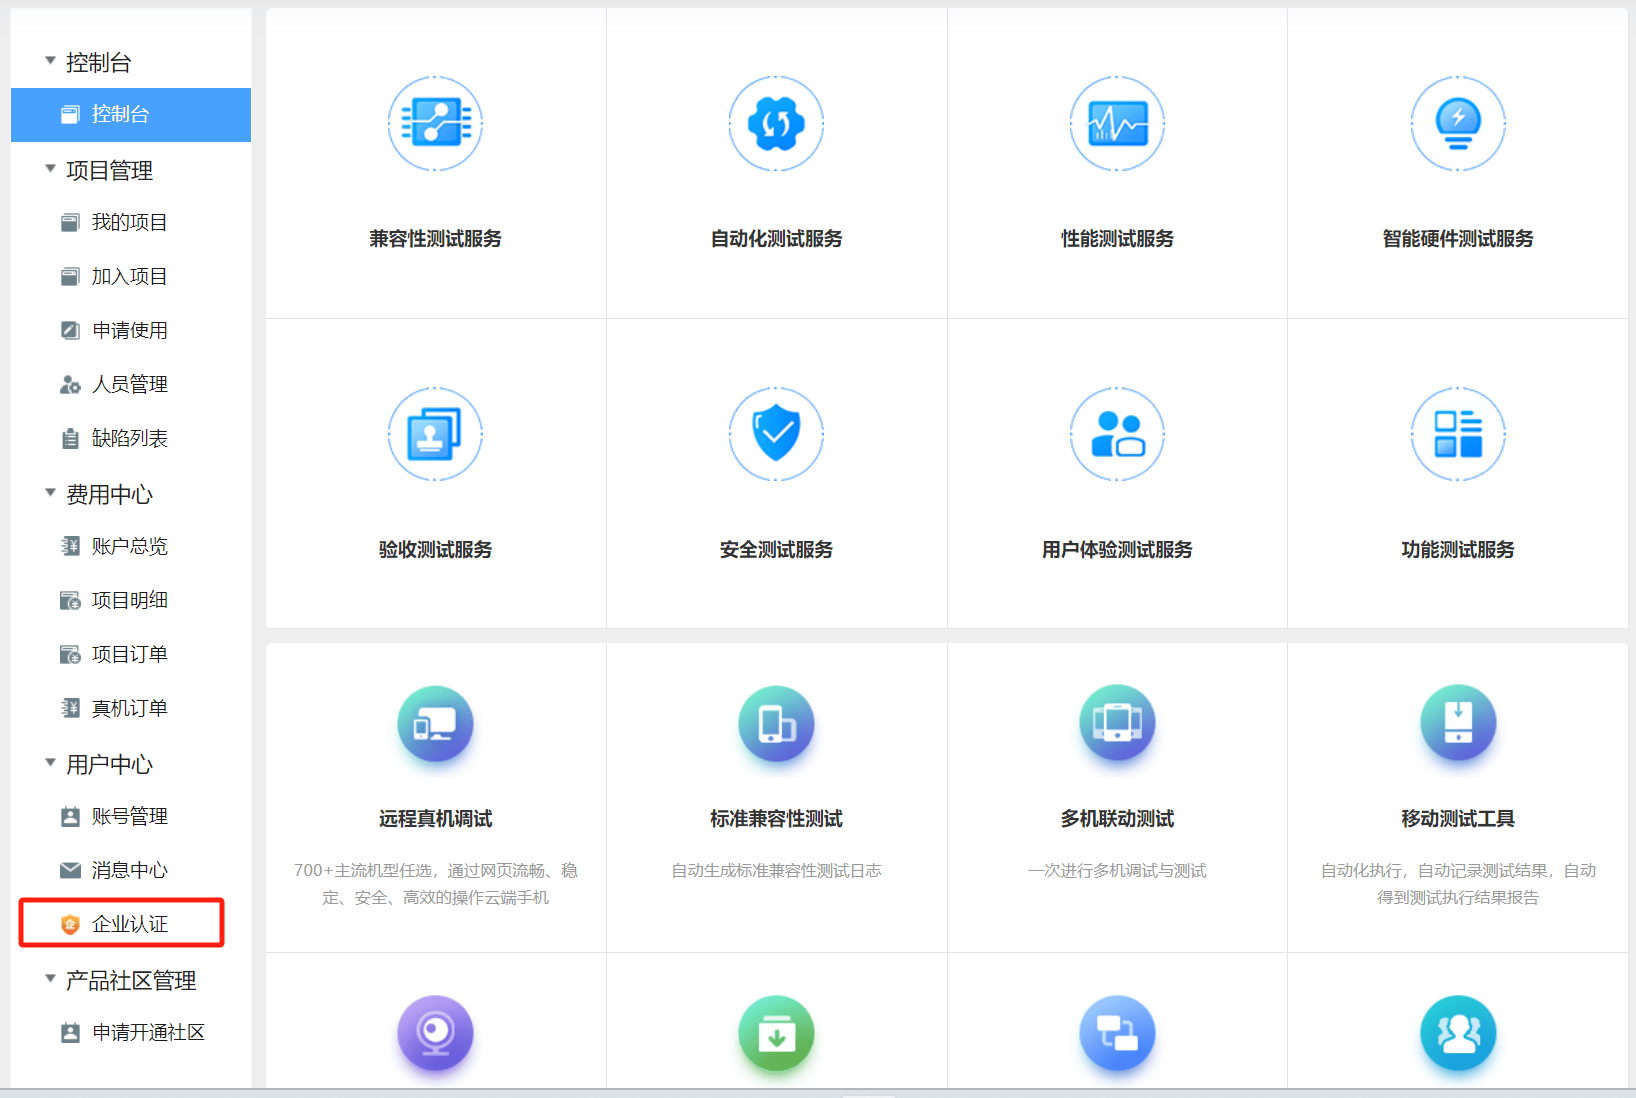Select the 多机联动测试 multi-device icon
Screen dimensions: 1636x1098
pos(1117,725)
